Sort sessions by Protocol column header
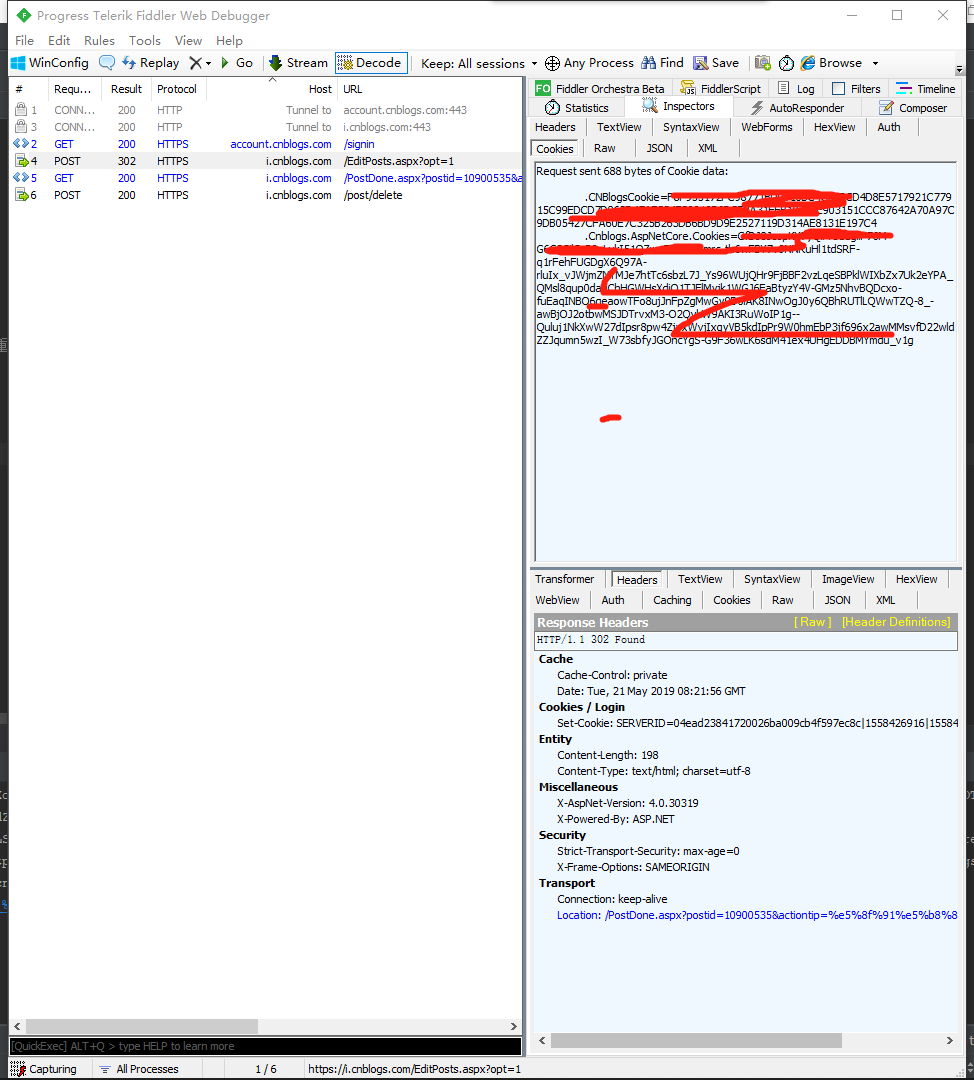The width and height of the screenshot is (974, 1080). pos(176,89)
